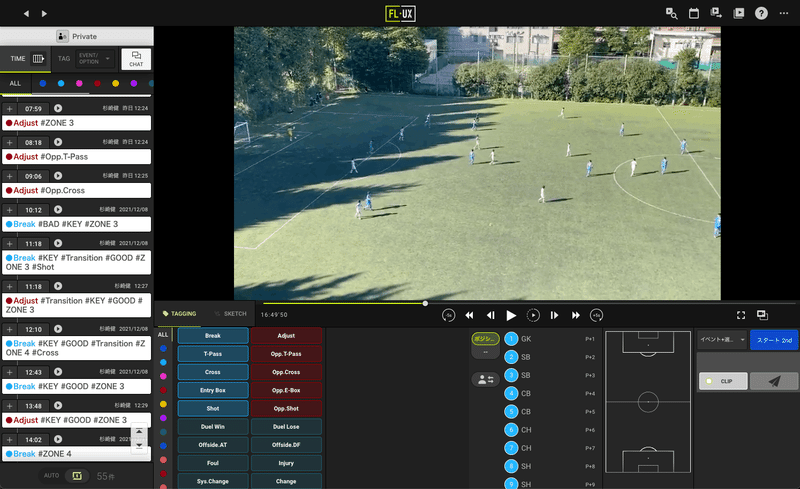This screenshot has width=800, height=489.
Task: Click the blue スタート 2nd button
Action: click(x=774, y=339)
